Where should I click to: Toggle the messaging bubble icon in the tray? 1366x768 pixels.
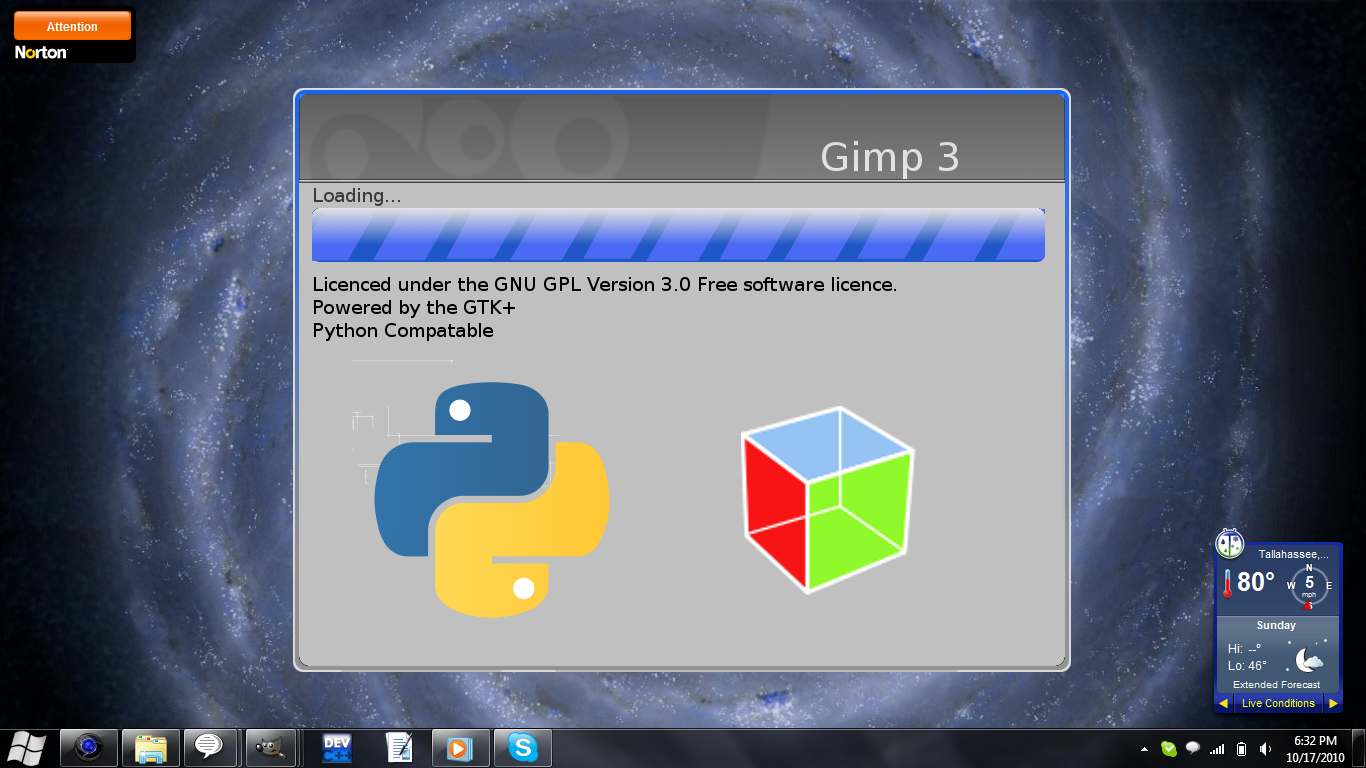(x=1192, y=747)
